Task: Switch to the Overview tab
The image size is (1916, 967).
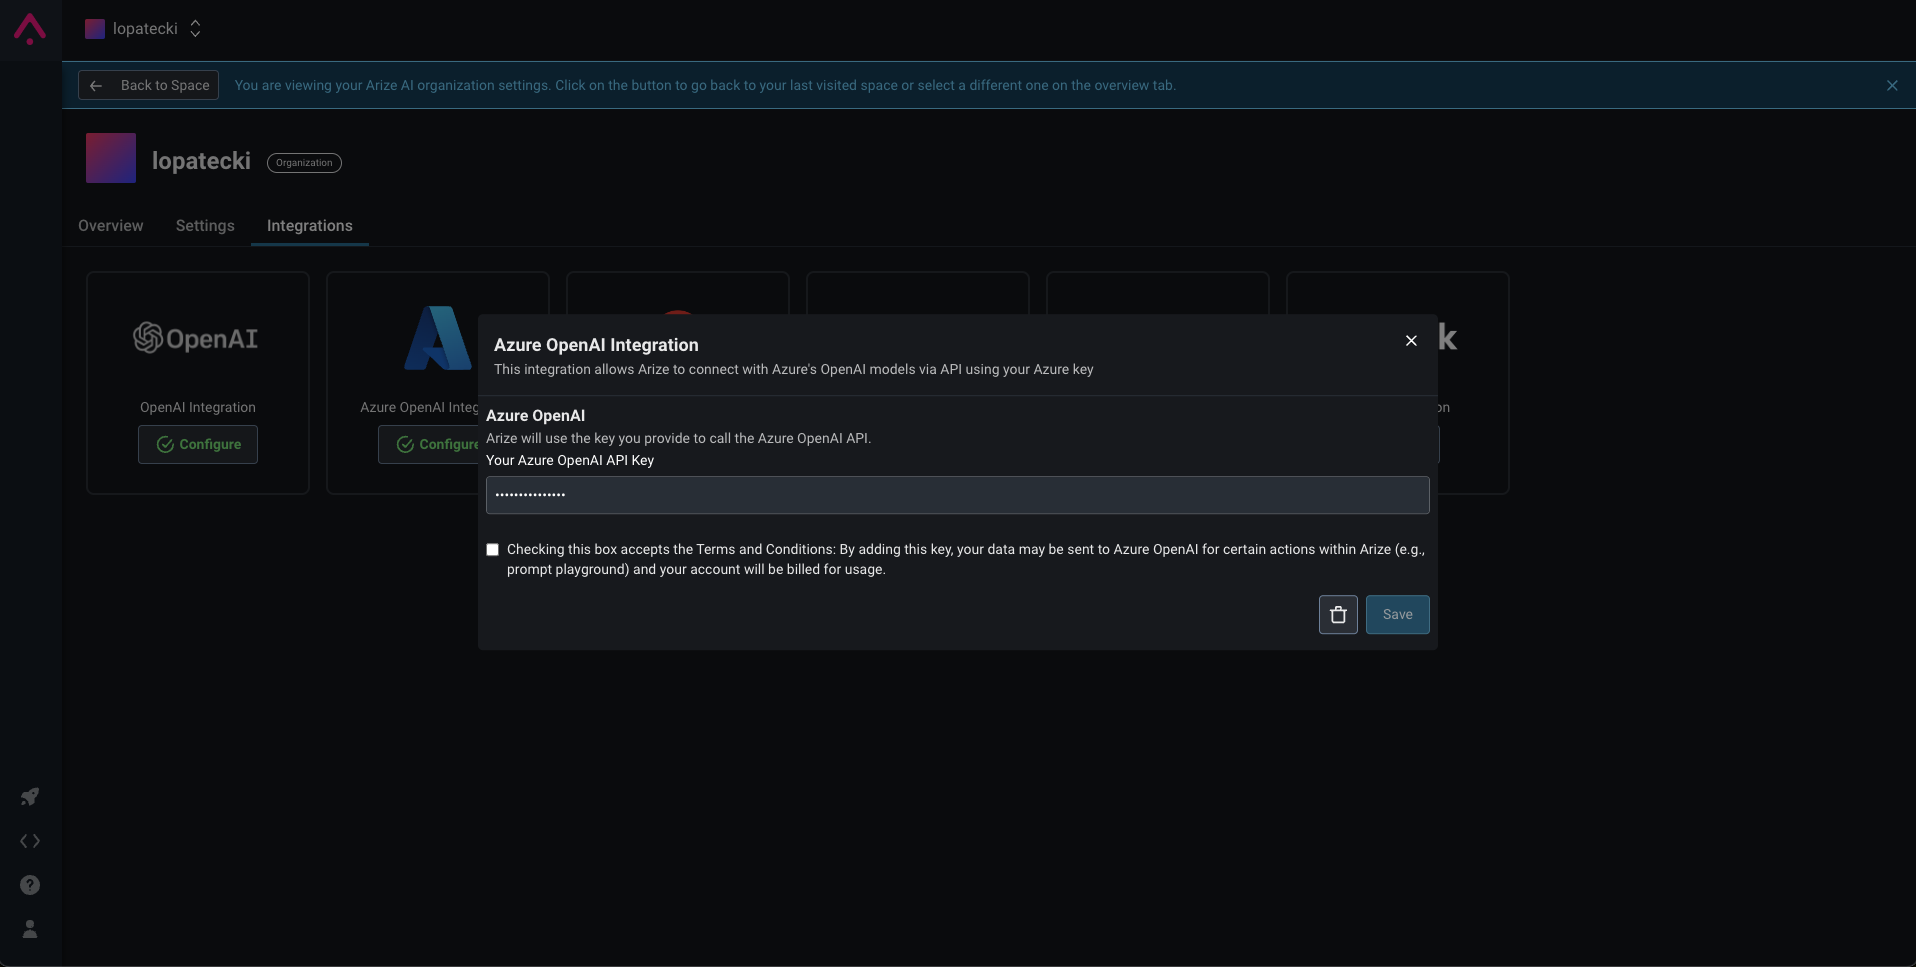Action: pos(111,226)
